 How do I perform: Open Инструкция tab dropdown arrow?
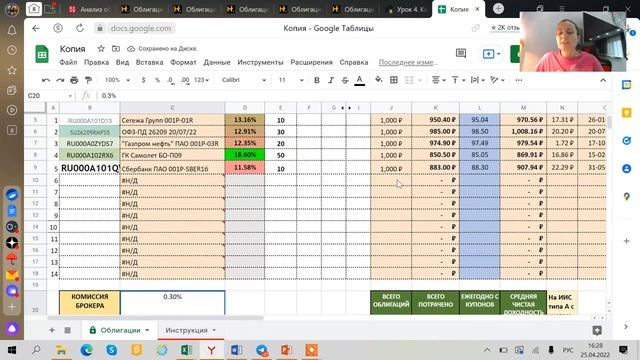pos(214,330)
